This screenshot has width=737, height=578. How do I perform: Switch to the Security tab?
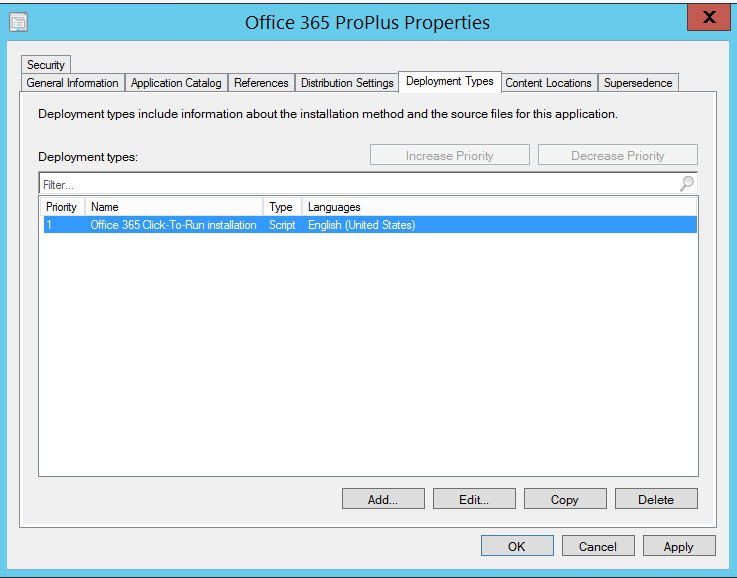coord(46,65)
